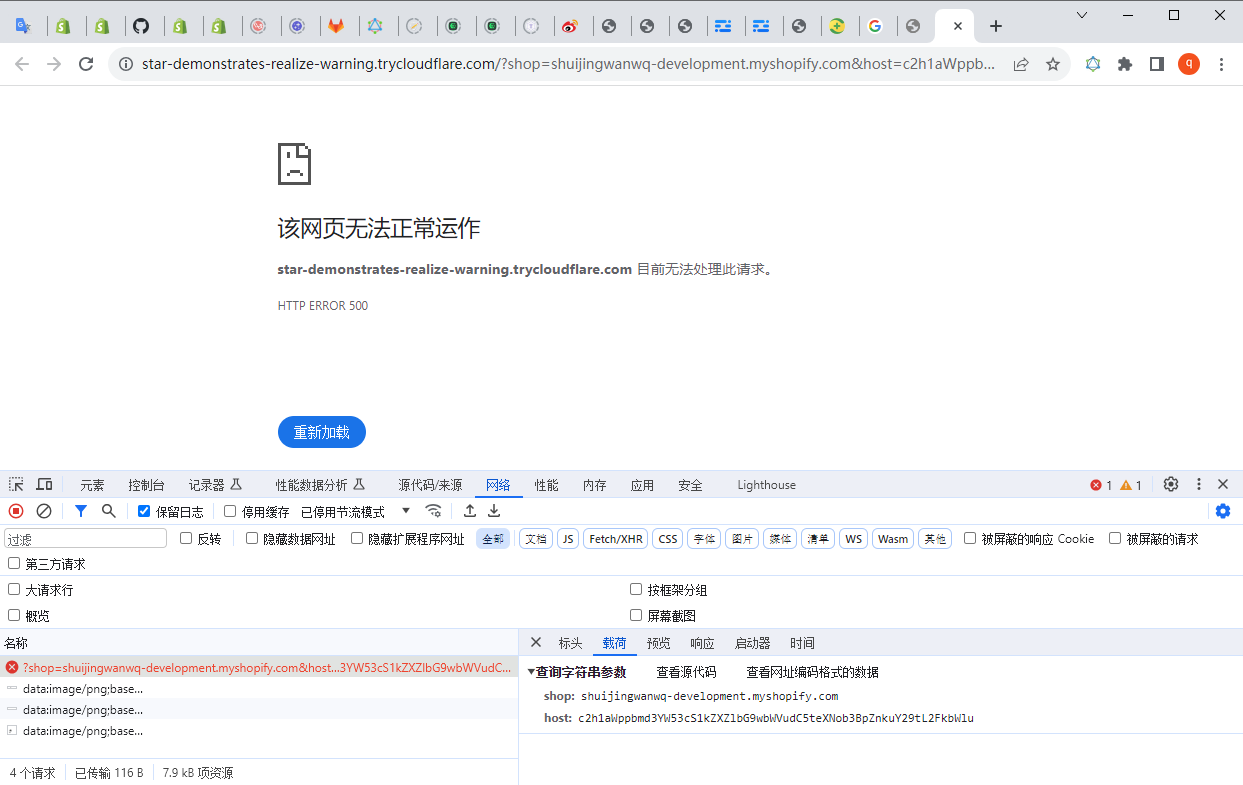Open the 响应 tab for the request

(702, 643)
